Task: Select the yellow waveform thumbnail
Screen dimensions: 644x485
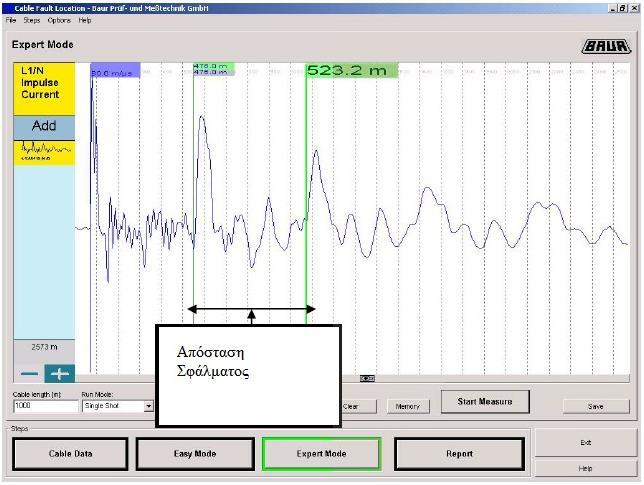Action: coord(44,153)
